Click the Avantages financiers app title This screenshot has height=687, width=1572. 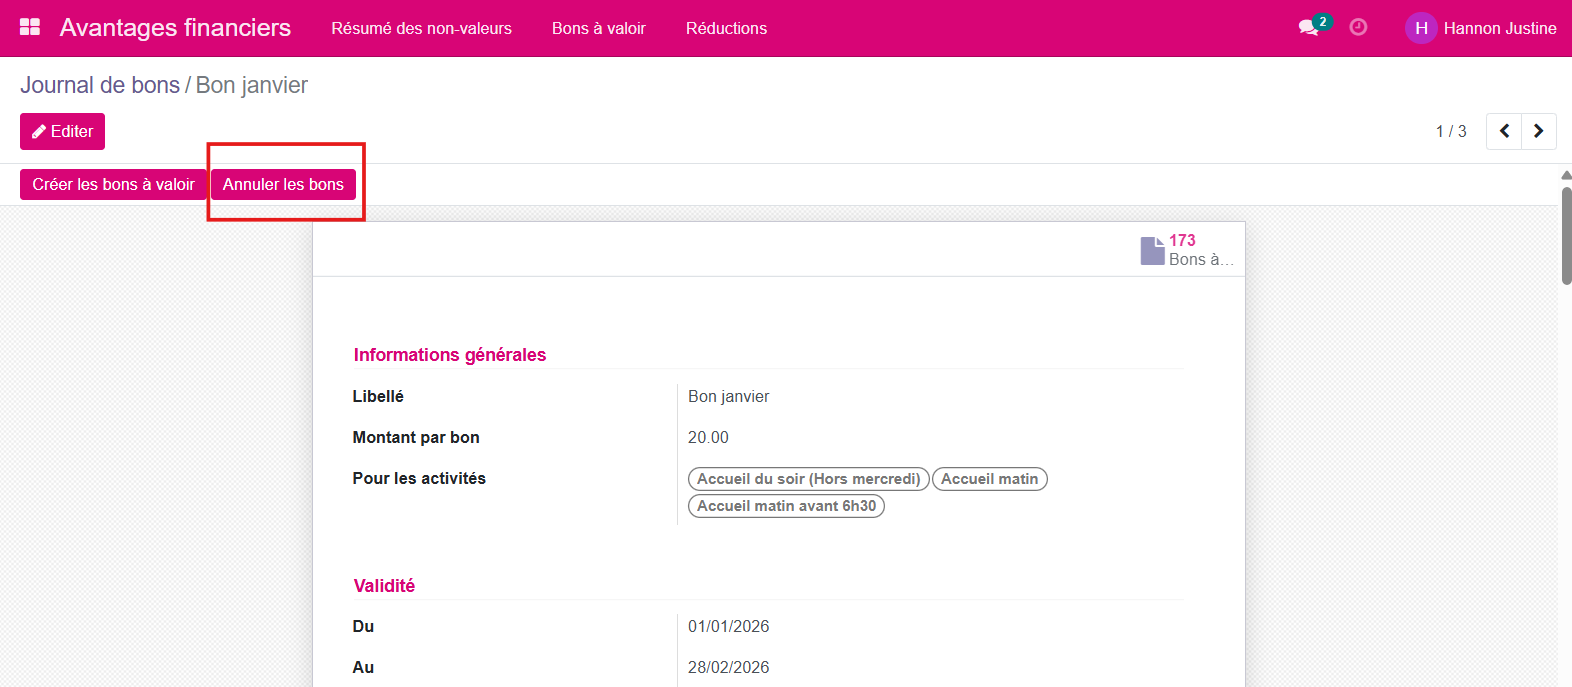pyautogui.click(x=175, y=28)
